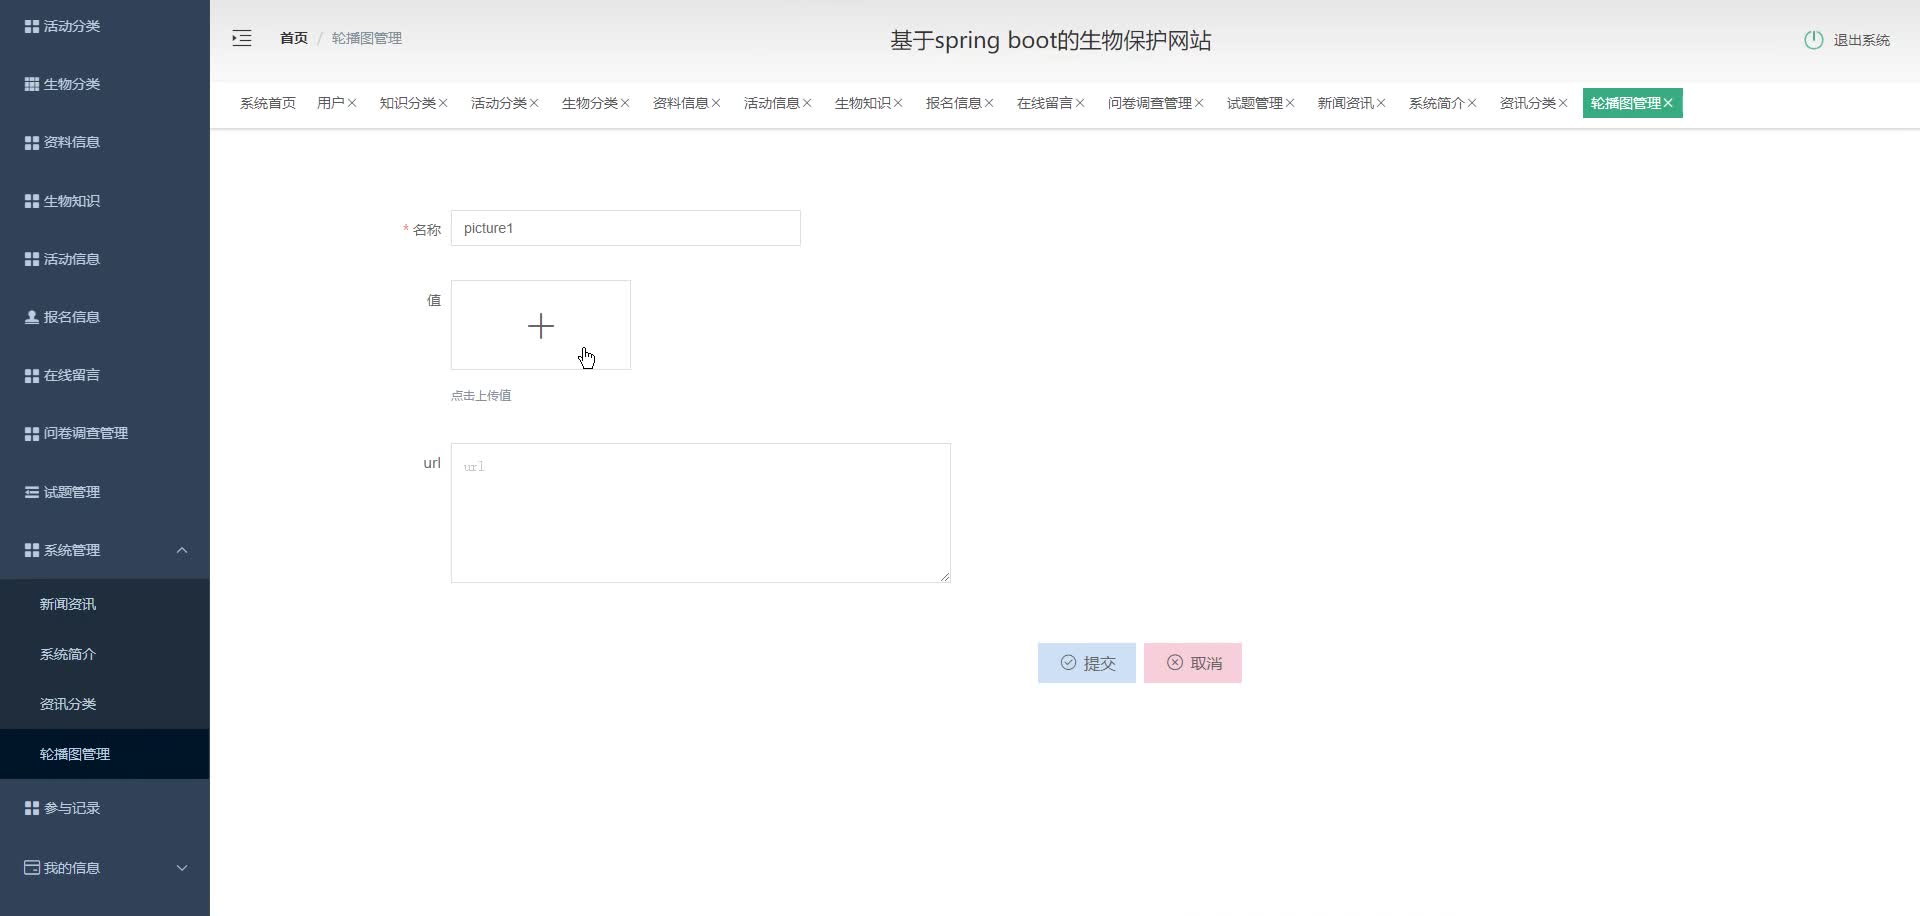Close the 资料信息 tab
Viewport: 1920px width, 916px height.
(716, 103)
